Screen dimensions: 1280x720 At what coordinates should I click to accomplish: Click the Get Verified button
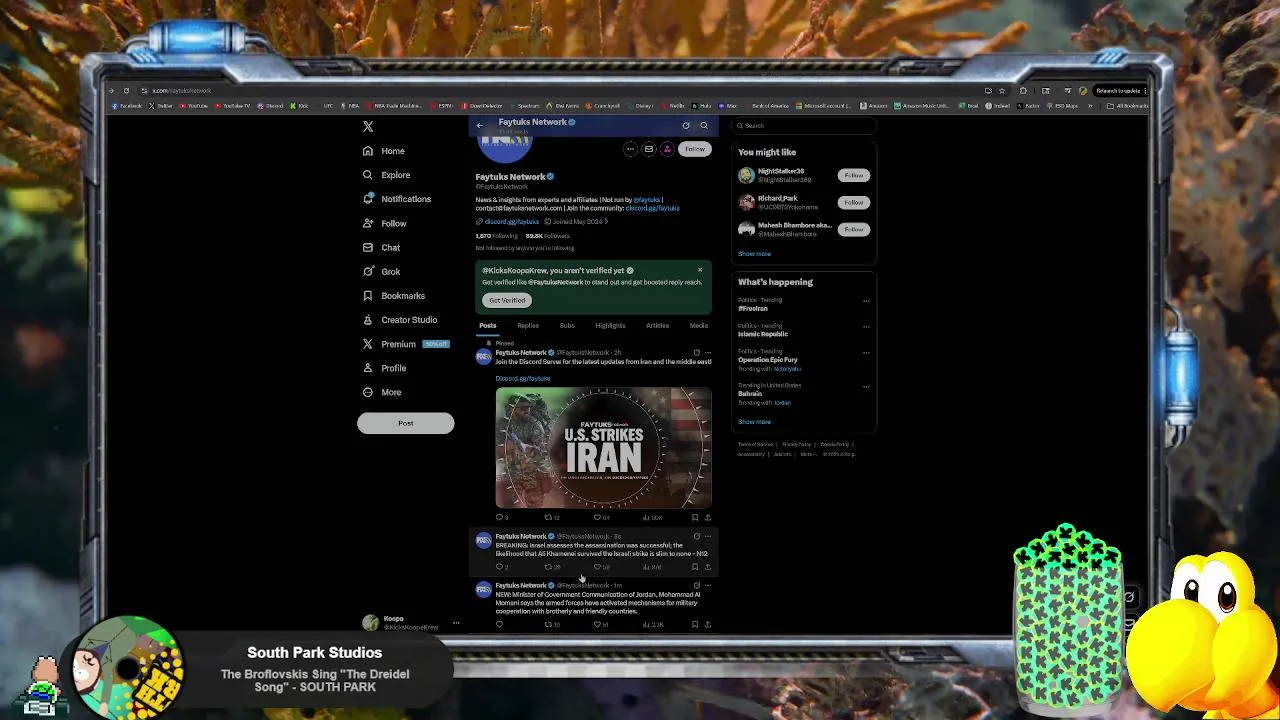coord(507,300)
